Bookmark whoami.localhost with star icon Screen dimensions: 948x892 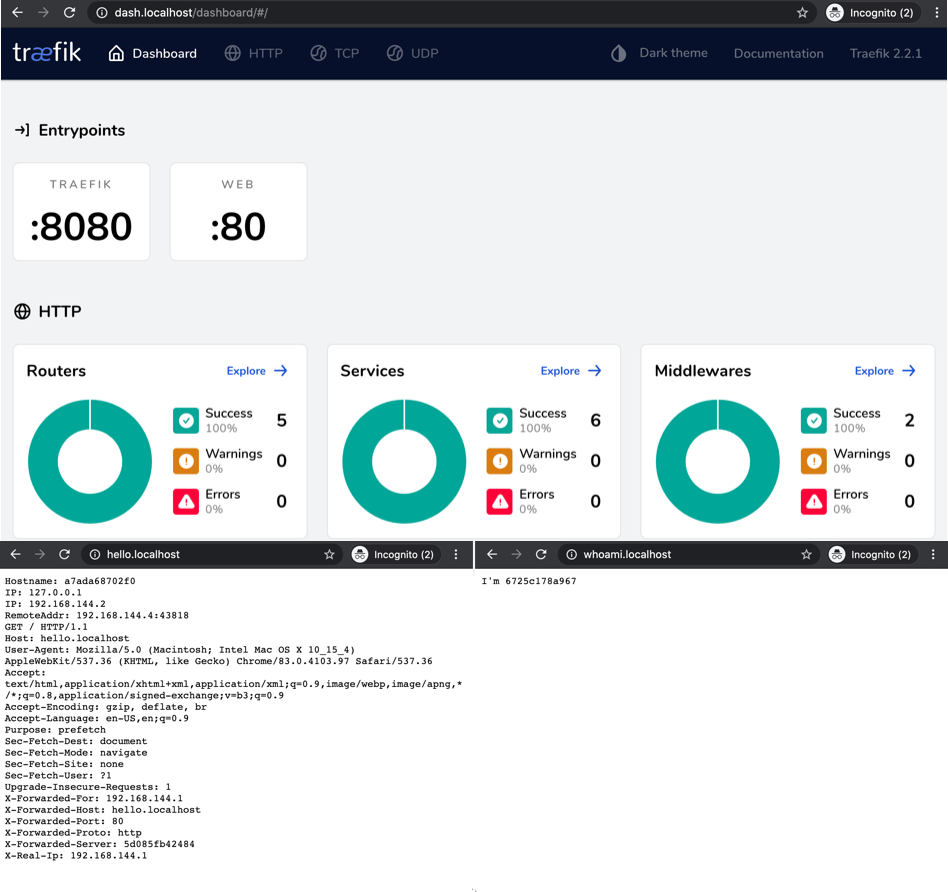(806, 555)
